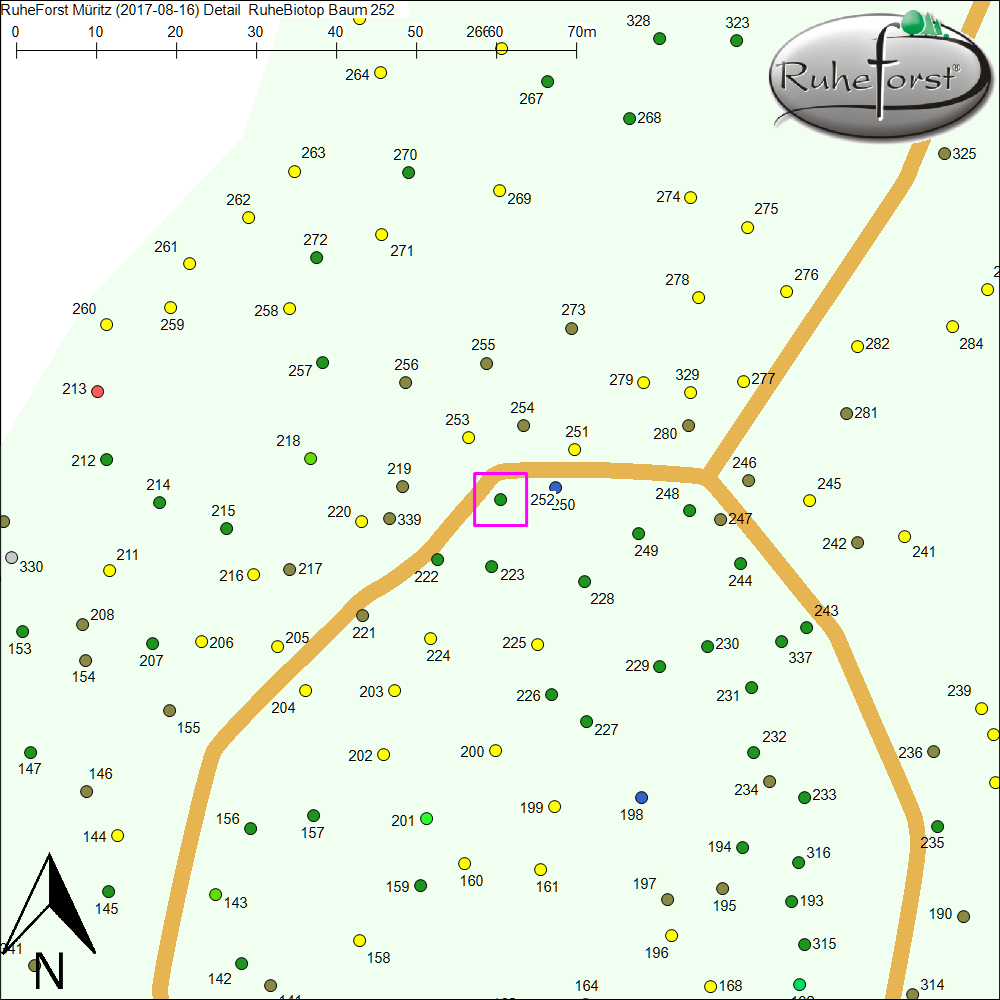1000x1000 pixels.
Task: Select the blue tree marker 250
Action: click(x=556, y=487)
